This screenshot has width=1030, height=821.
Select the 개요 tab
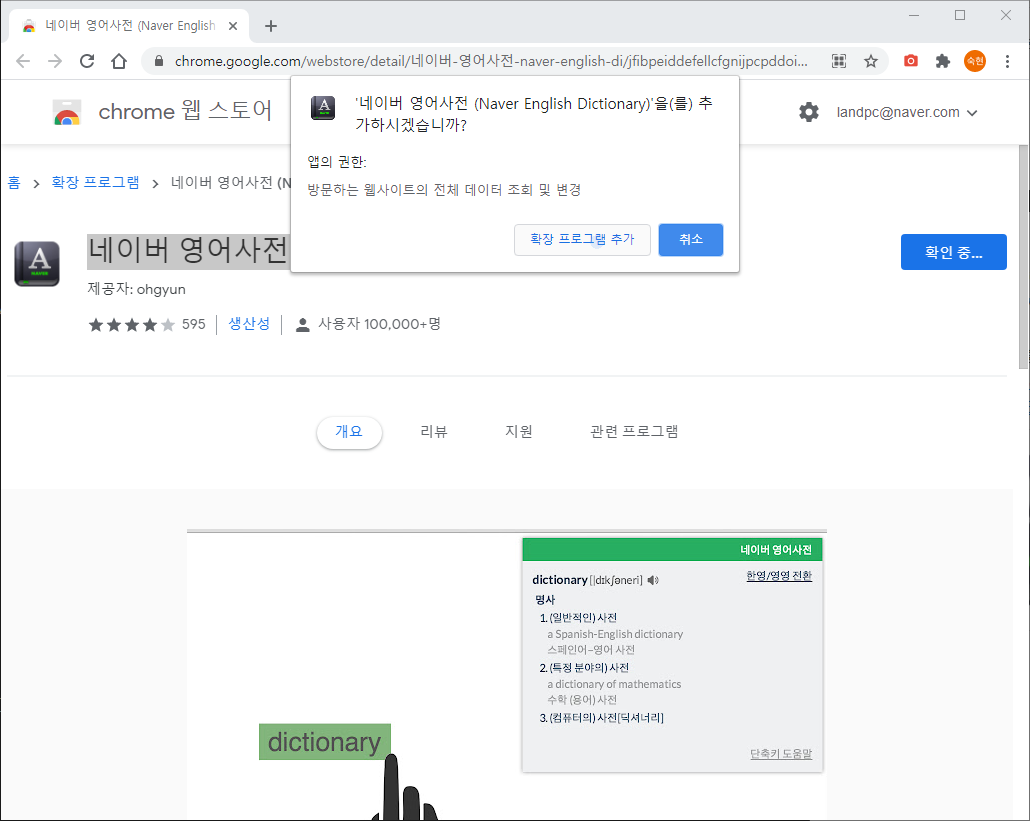(x=349, y=432)
